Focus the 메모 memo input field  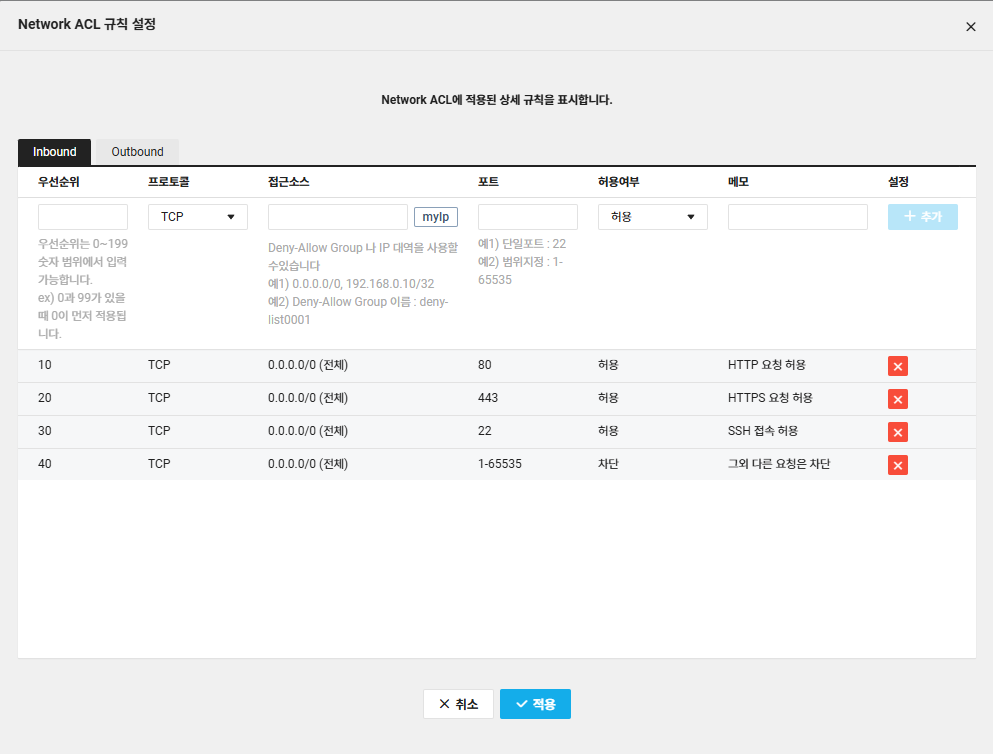(x=797, y=217)
